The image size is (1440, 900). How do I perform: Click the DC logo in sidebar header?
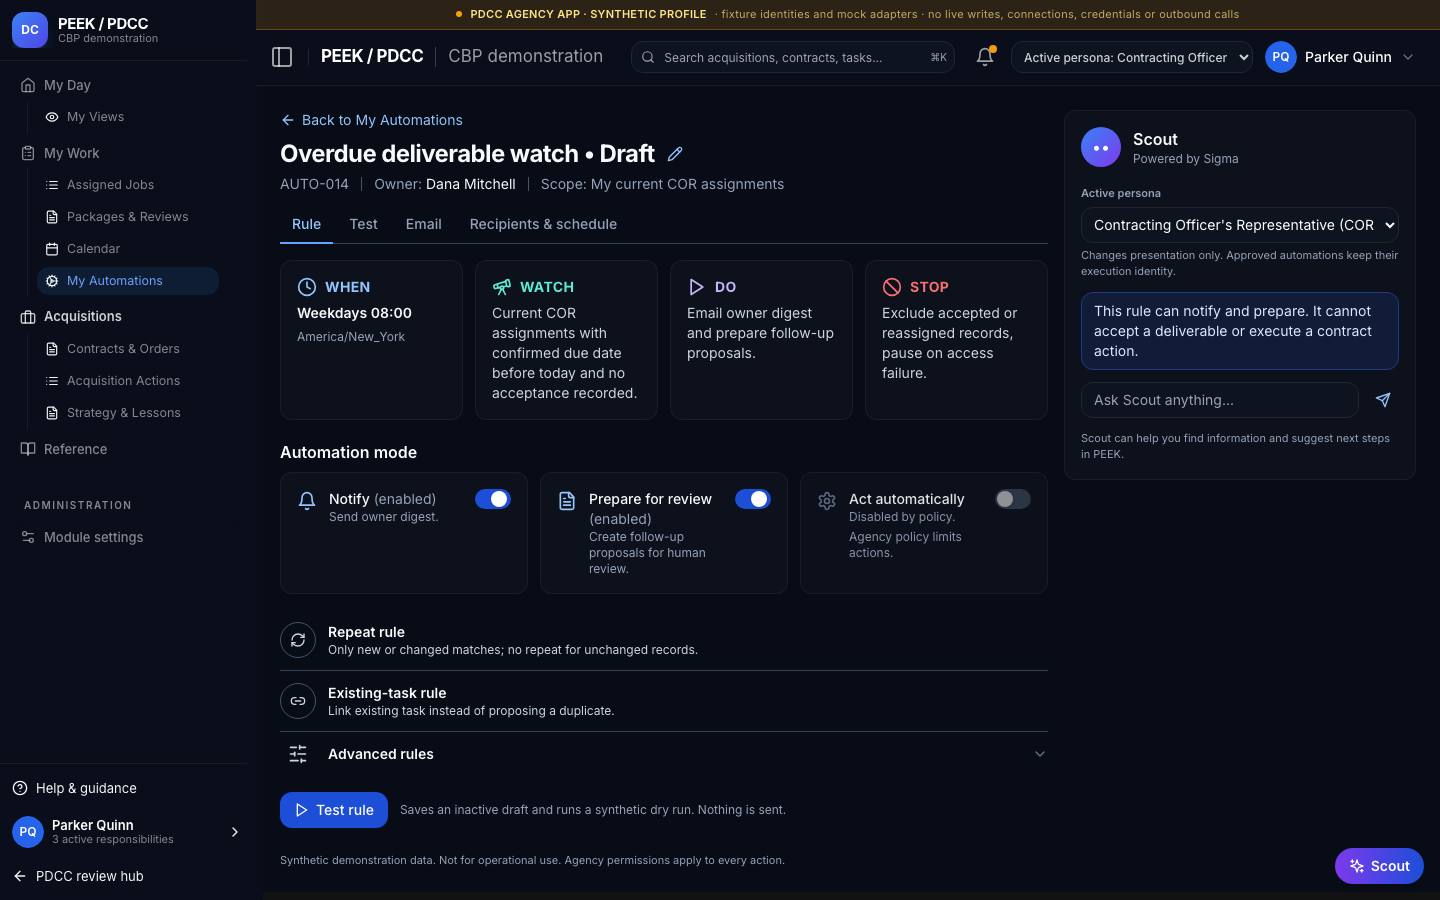pos(30,30)
